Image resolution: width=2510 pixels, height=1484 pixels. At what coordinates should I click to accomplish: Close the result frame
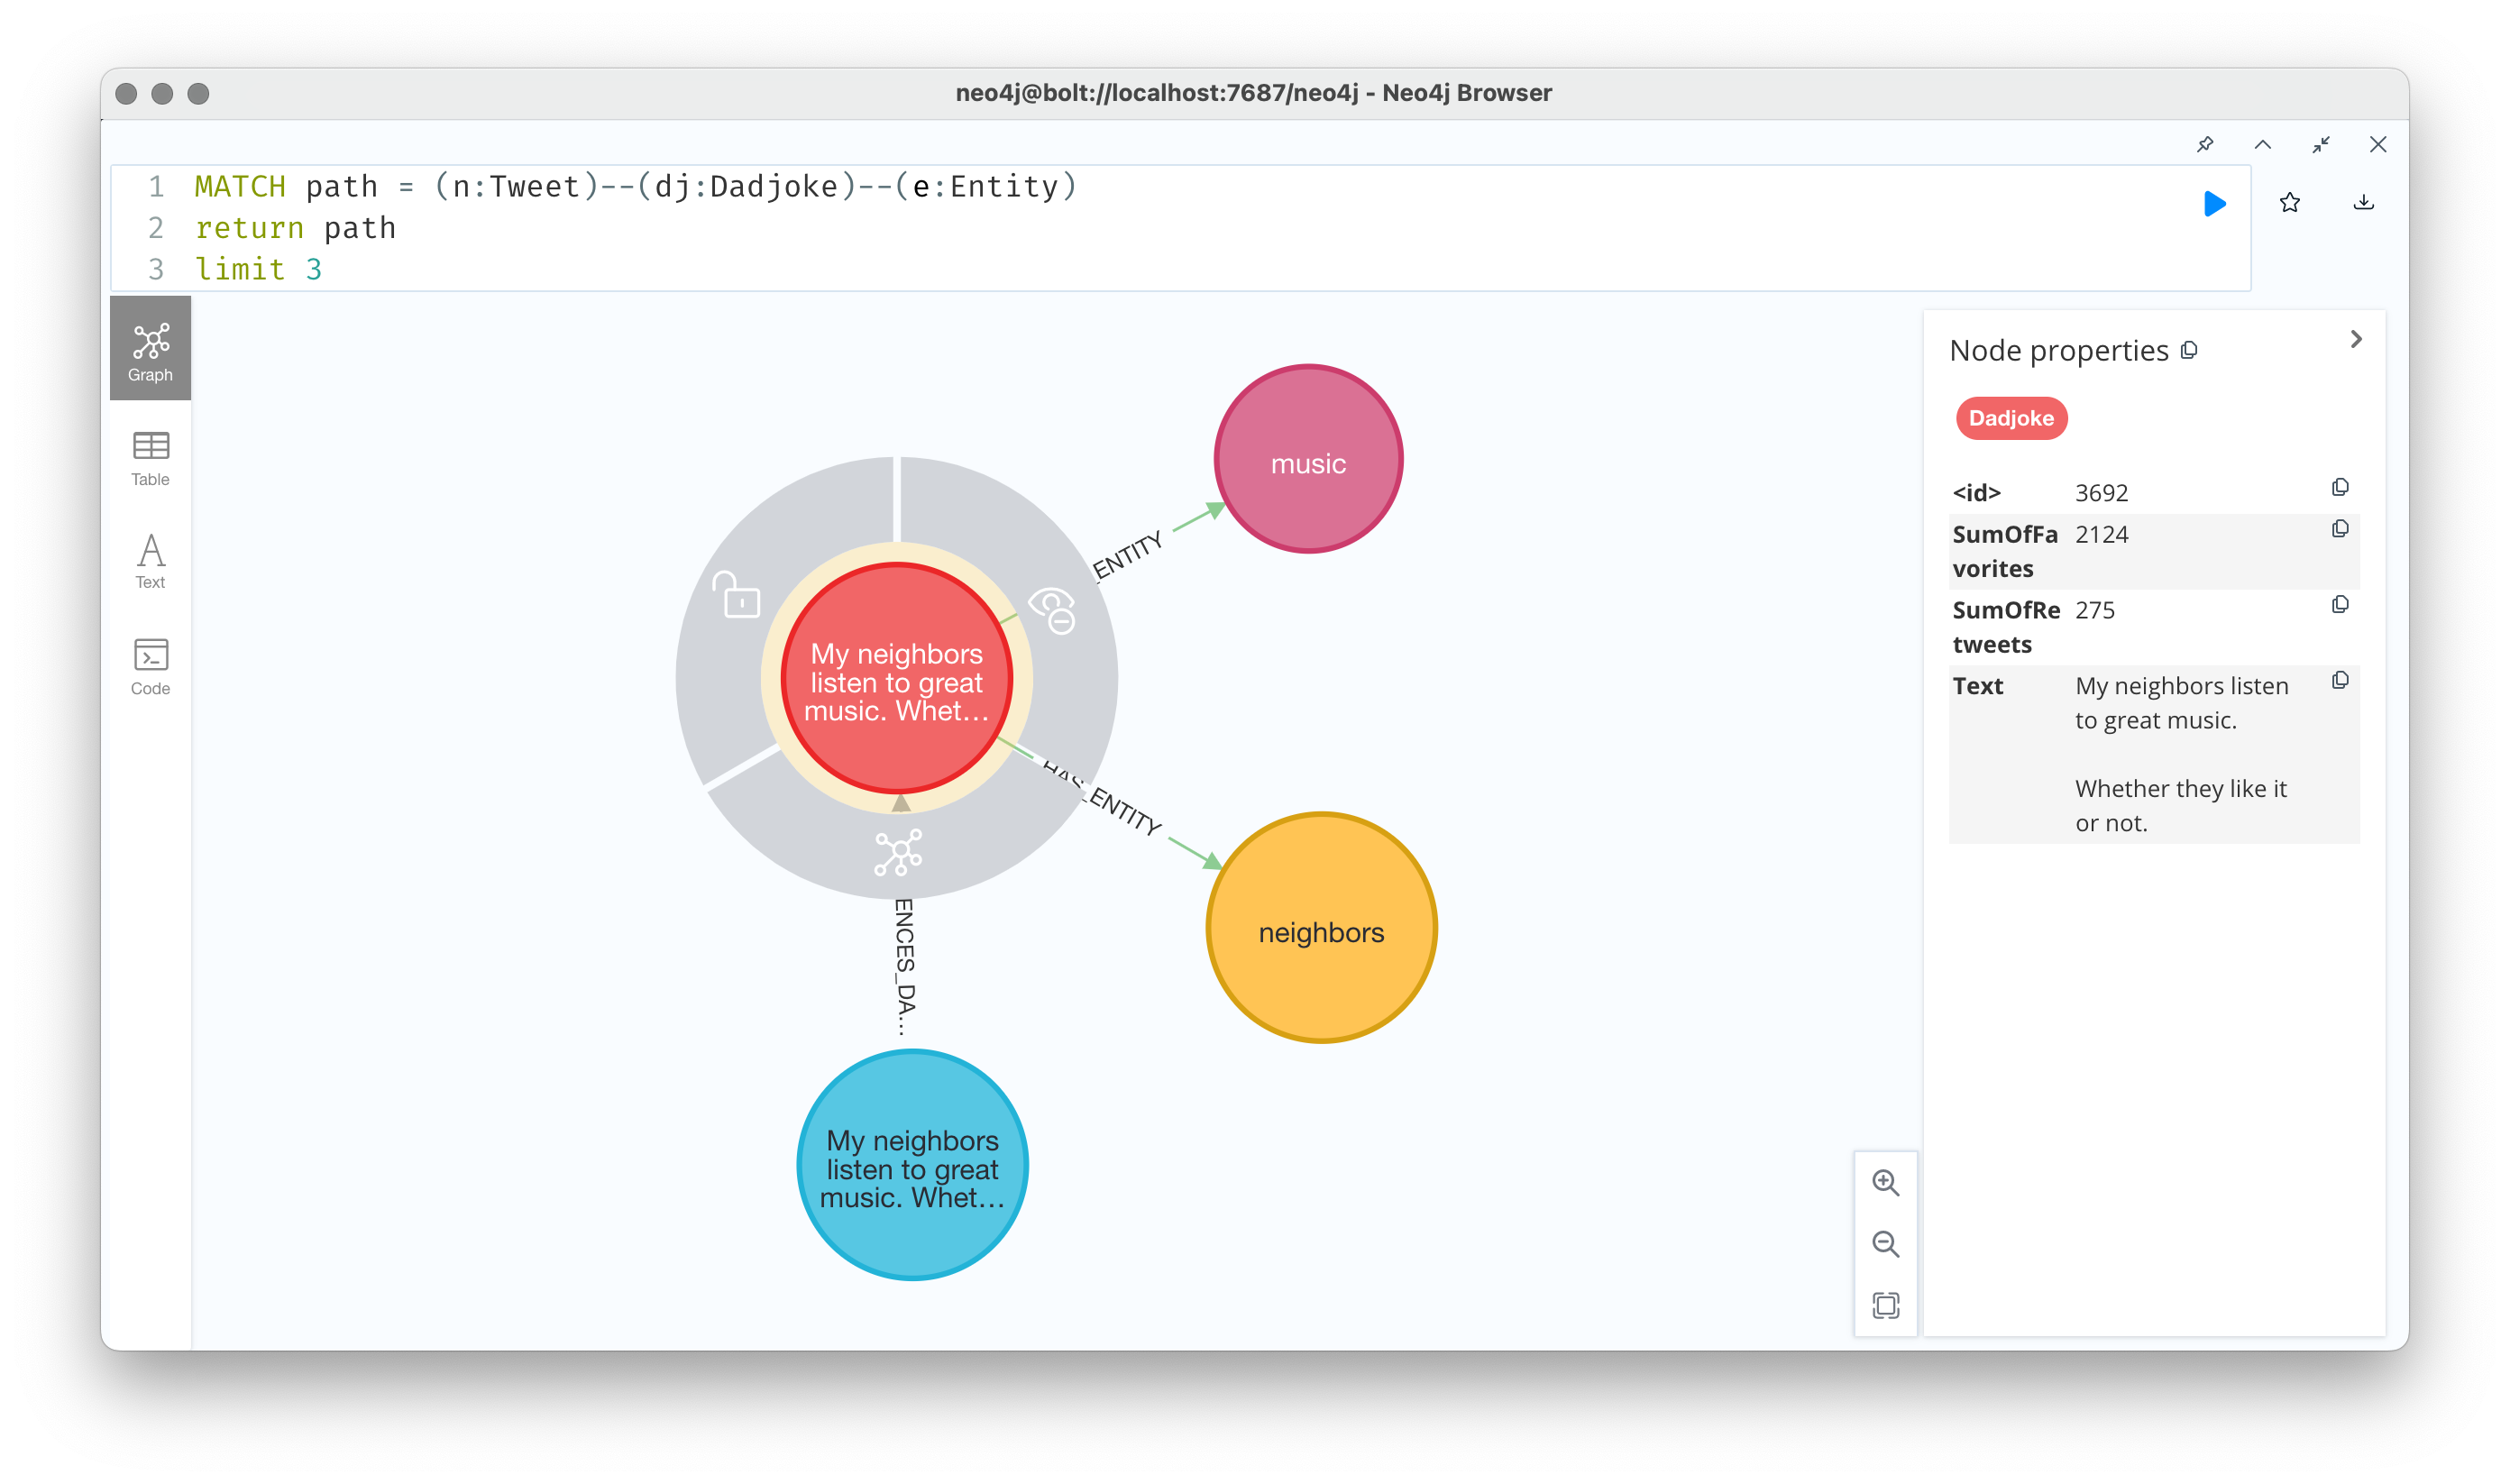tap(2378, 144)
